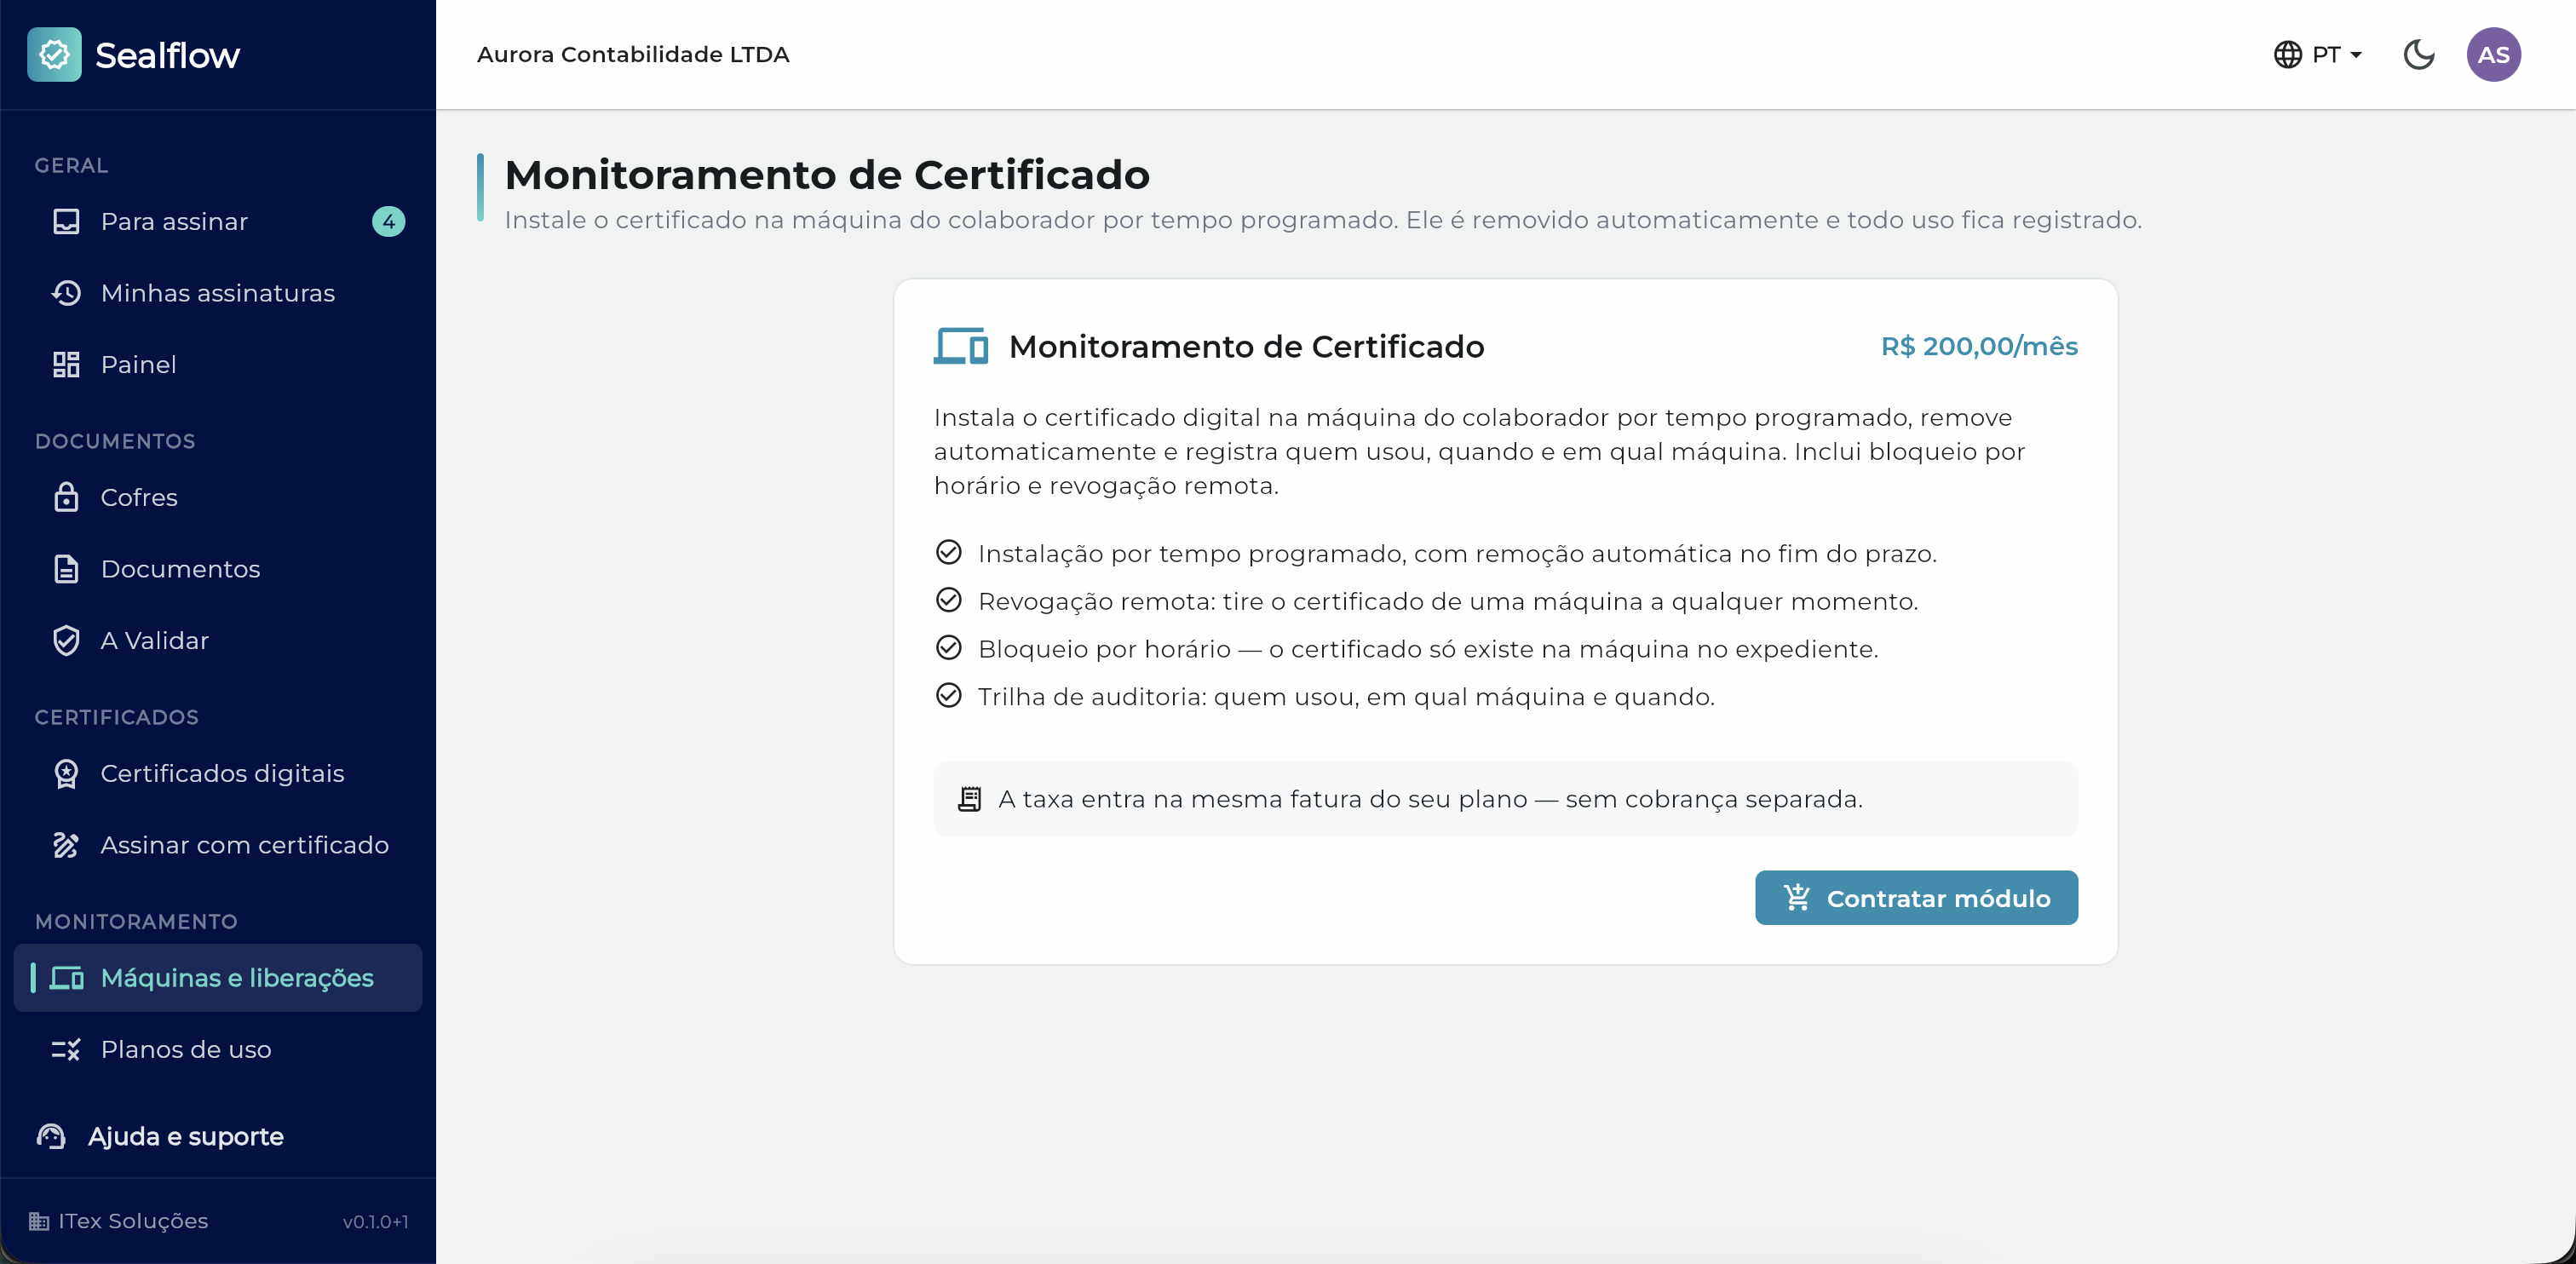Go to Documentos
Screen dimensions: 2576x1264
tap(218, 569)
